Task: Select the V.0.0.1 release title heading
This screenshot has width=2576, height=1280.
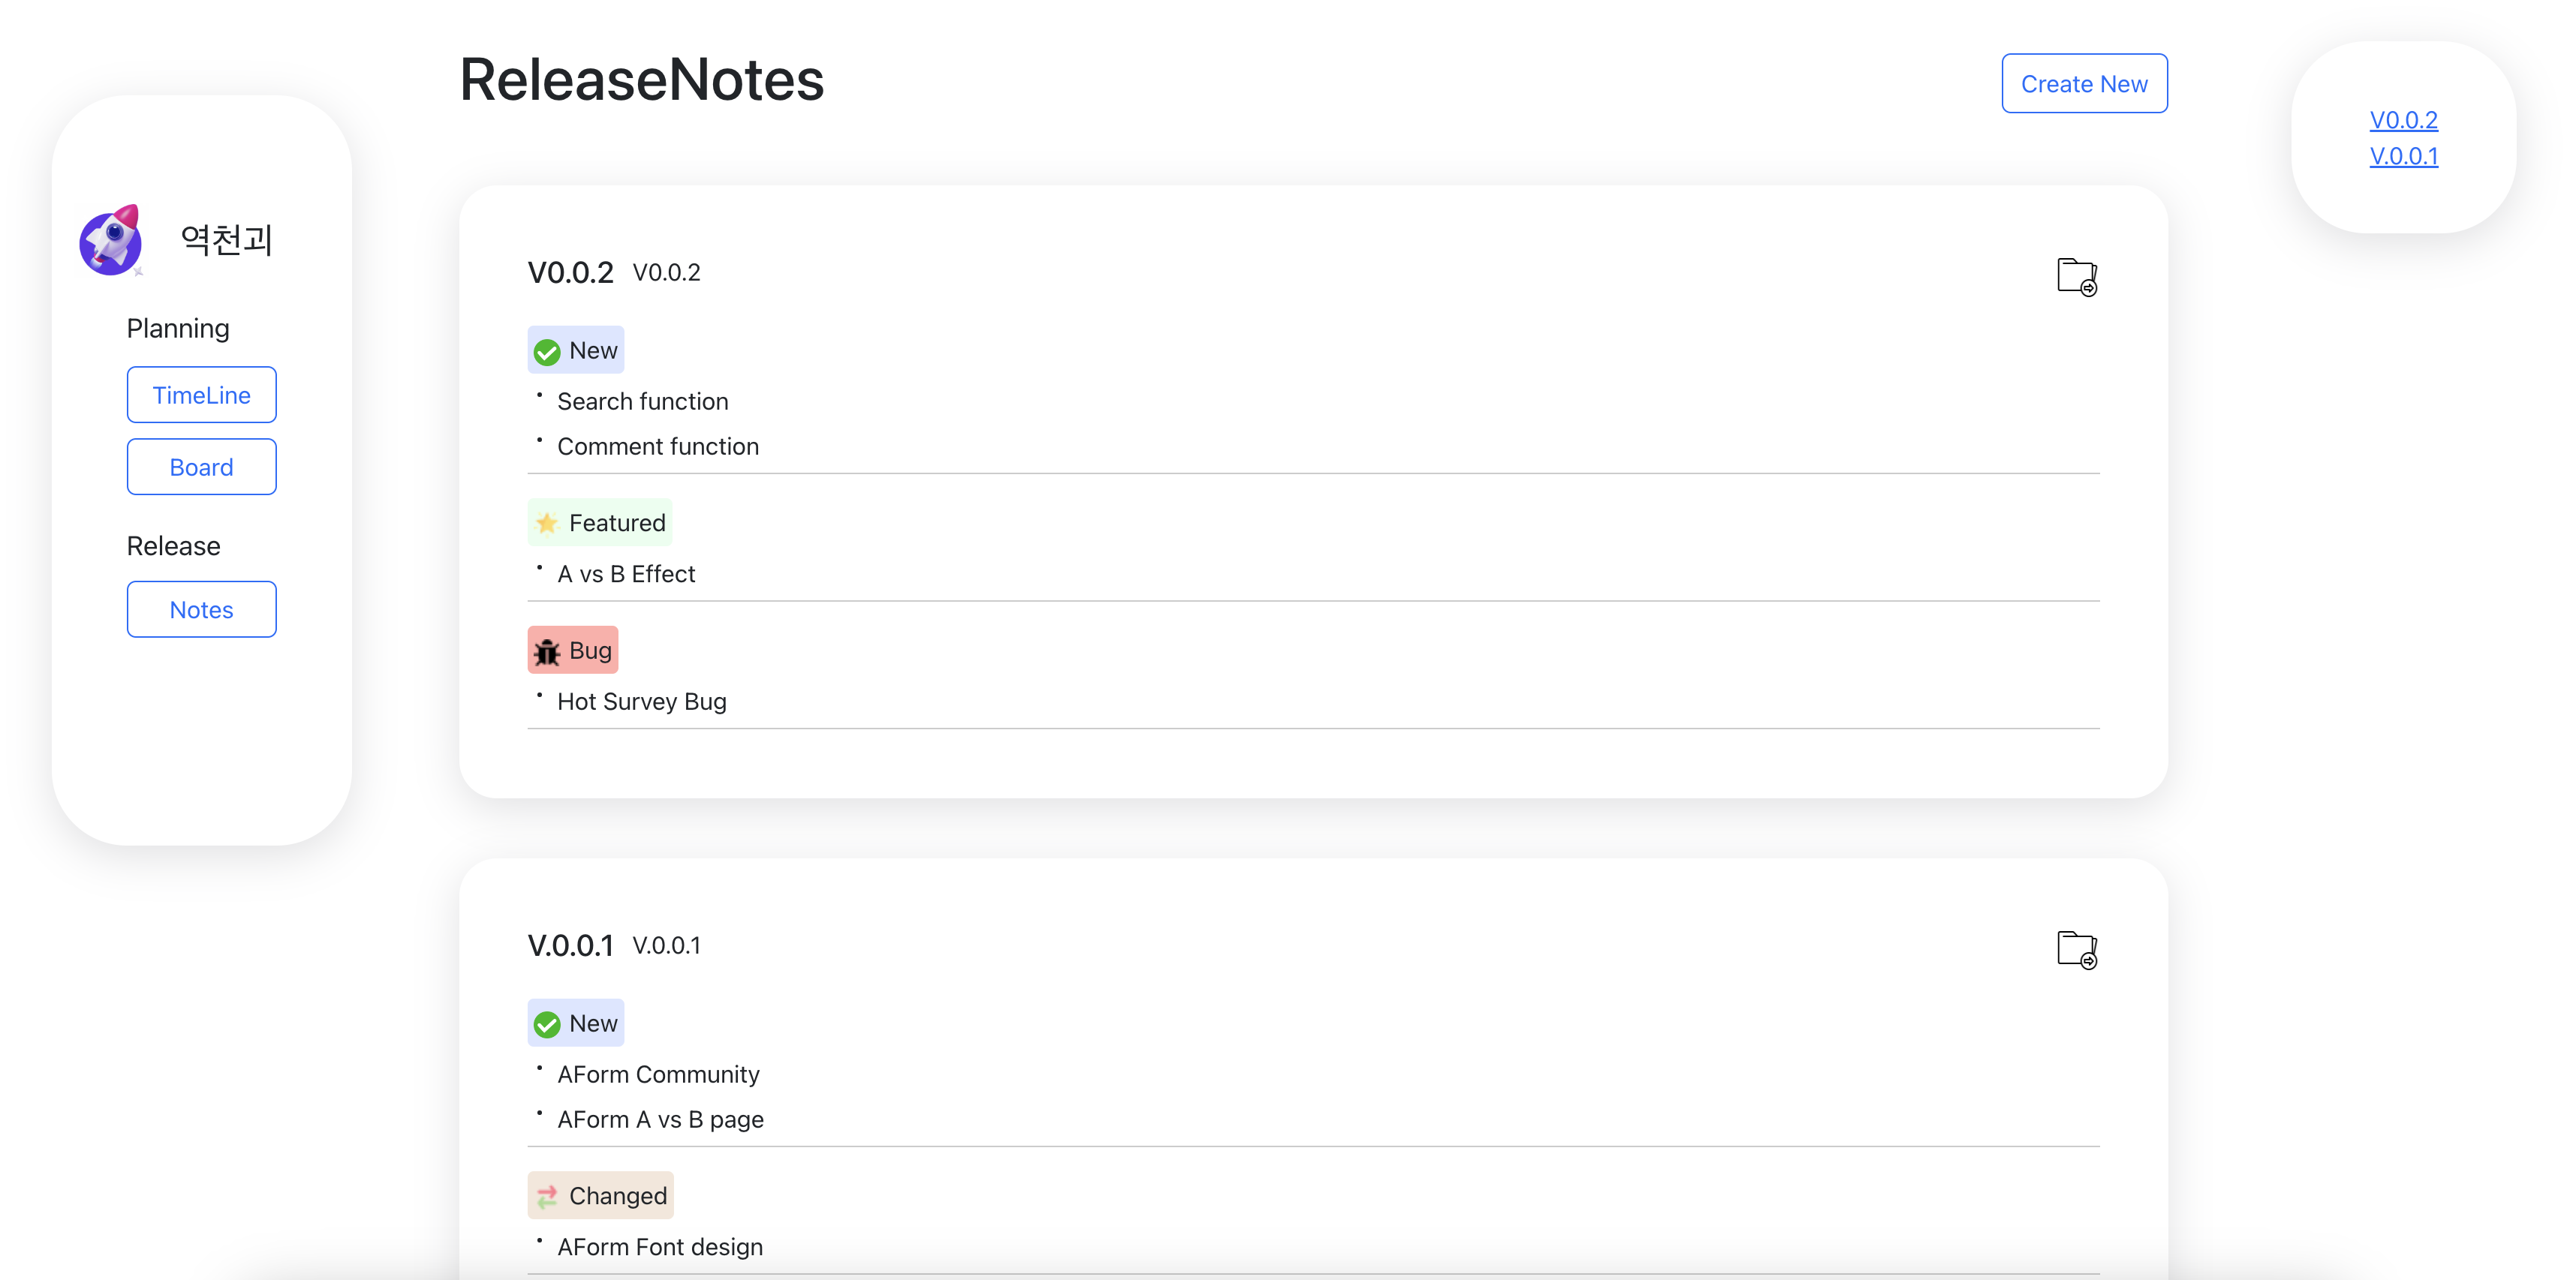Action: pyautogui.click(x=570, y=946)
